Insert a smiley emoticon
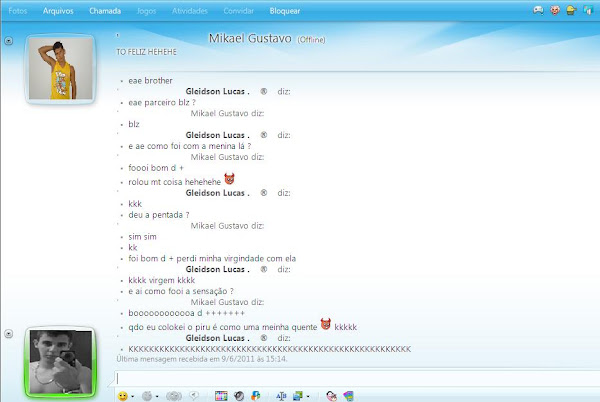Screen dimensions: 600x402 click(122, 396)
